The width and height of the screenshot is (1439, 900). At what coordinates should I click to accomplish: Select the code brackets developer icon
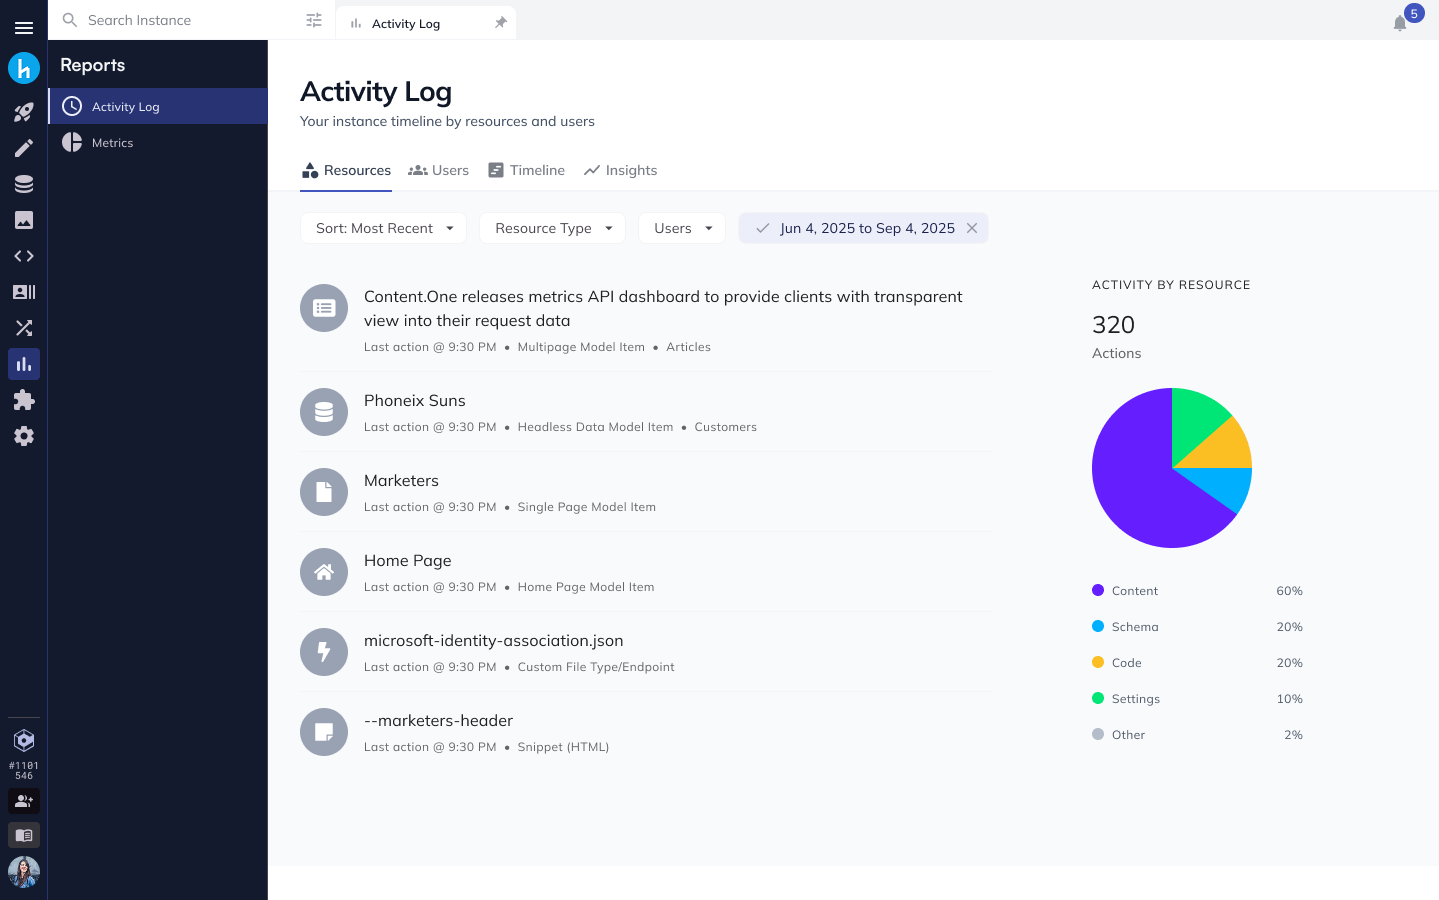[x=24, y=255]
